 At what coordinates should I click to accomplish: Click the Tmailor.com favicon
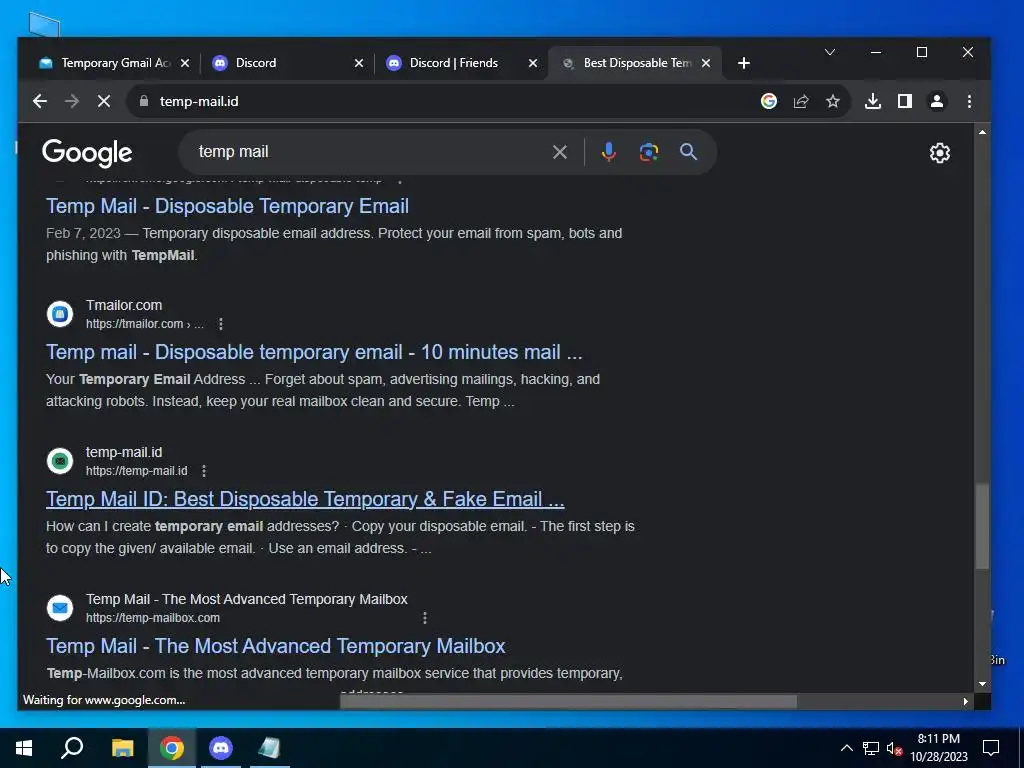tap(60, 314)
